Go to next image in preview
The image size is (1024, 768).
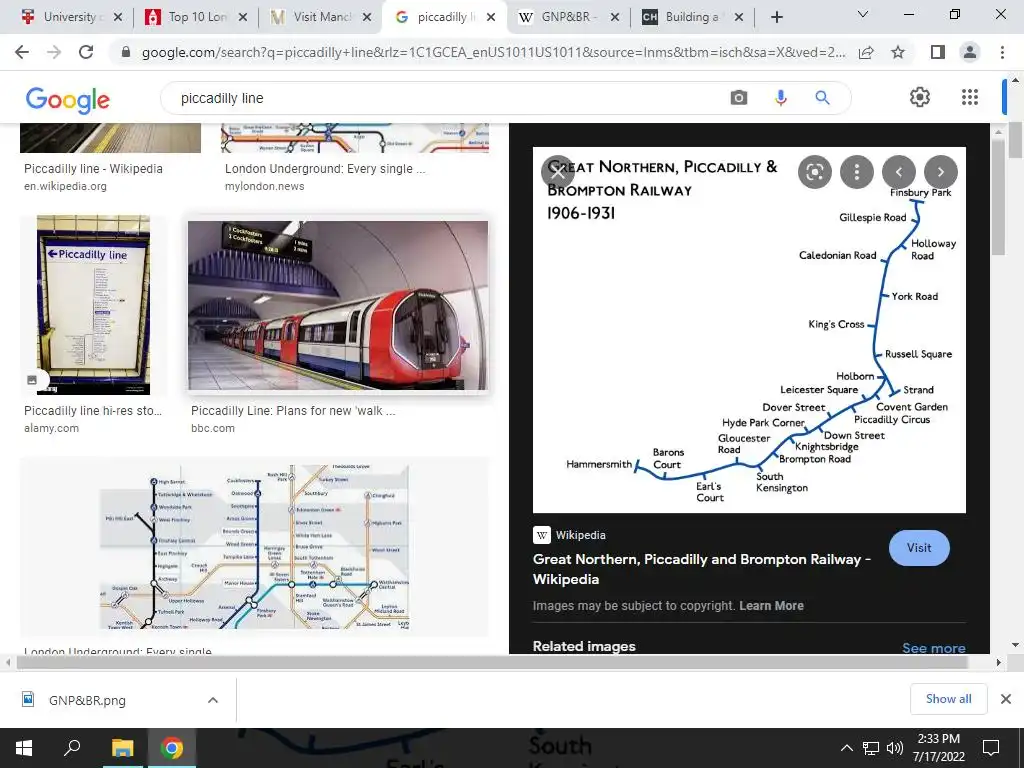940,172
